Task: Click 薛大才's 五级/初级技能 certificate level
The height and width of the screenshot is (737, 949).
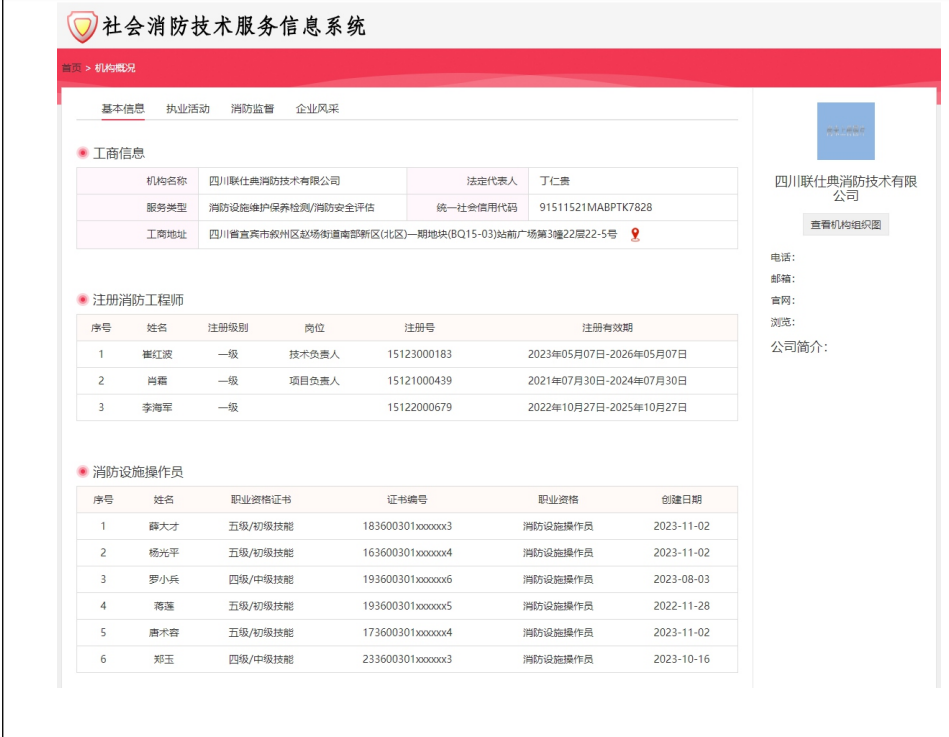Action: tap(261, 526)
